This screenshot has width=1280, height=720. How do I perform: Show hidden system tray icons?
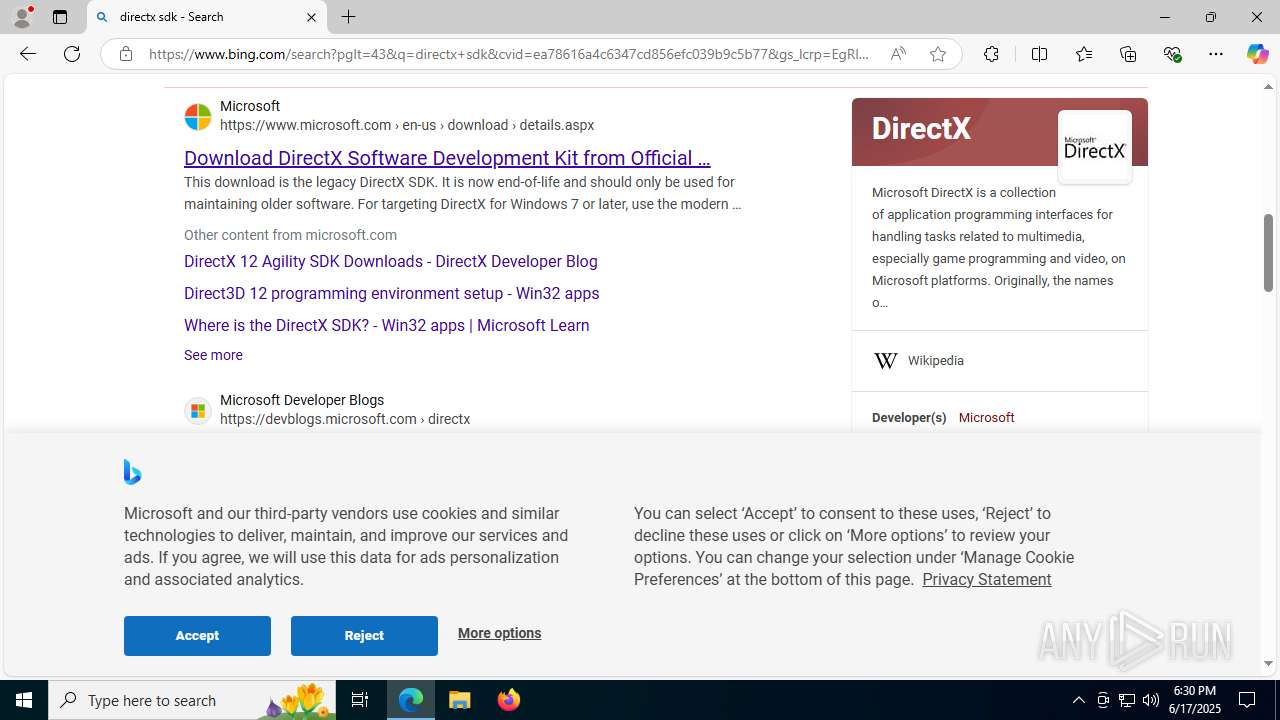(1078, 700)
